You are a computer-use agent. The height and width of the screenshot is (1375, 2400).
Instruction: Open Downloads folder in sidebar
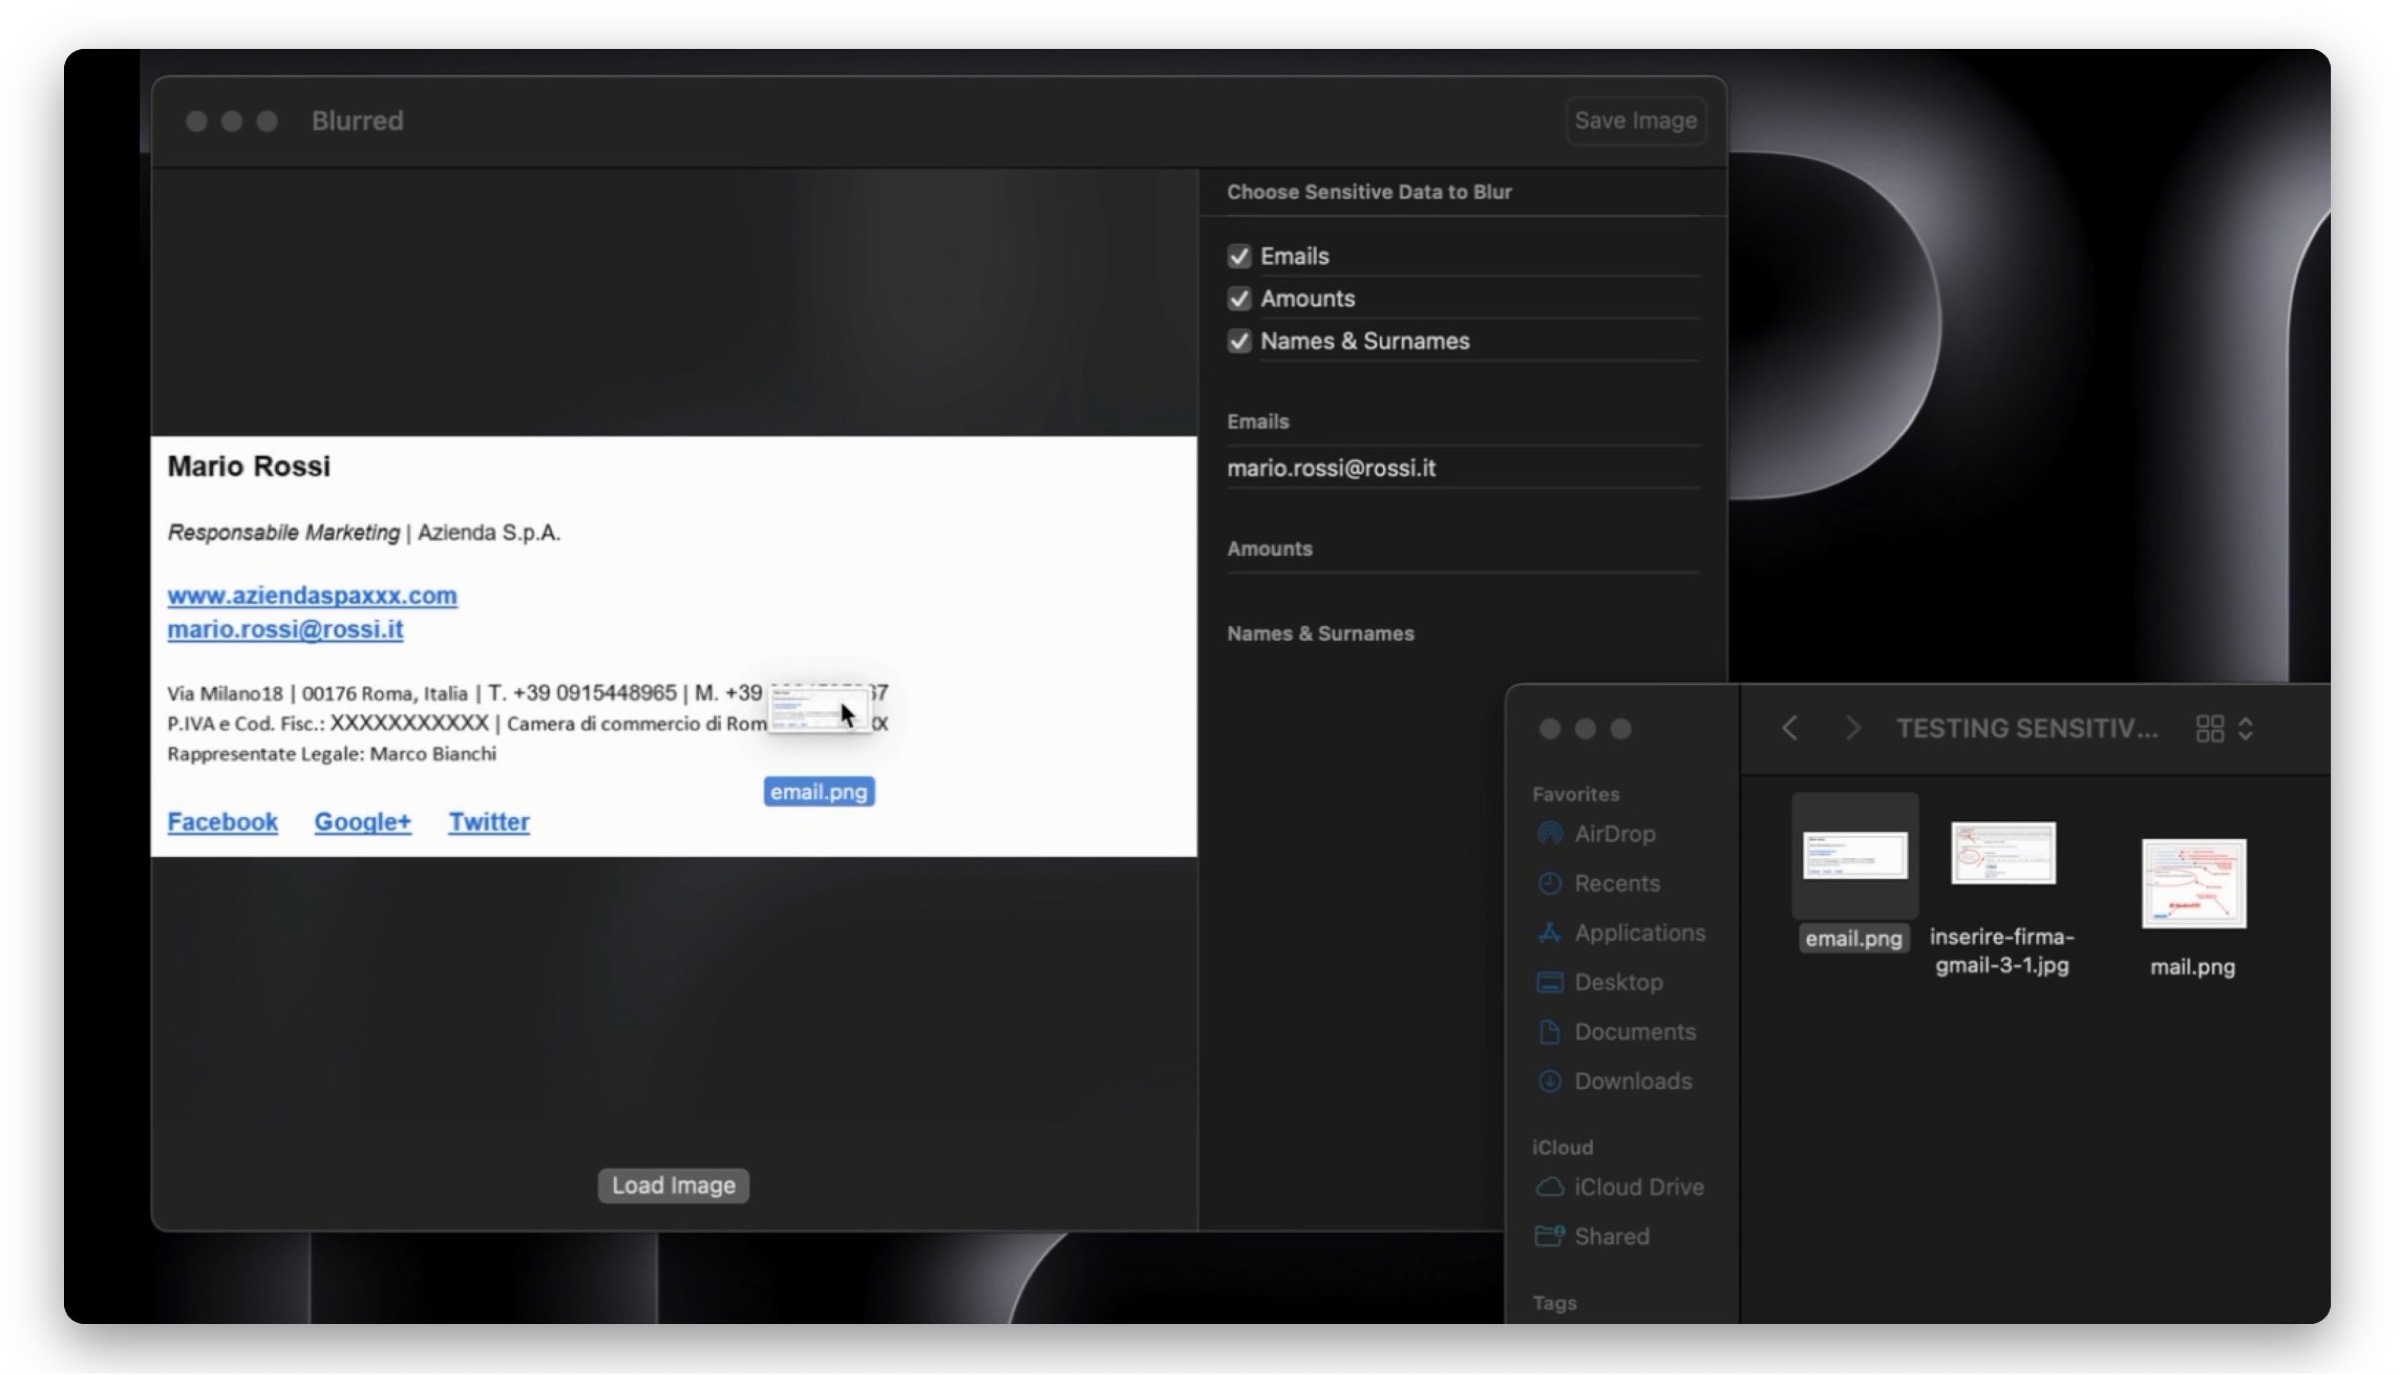tap(1632, 1081)
